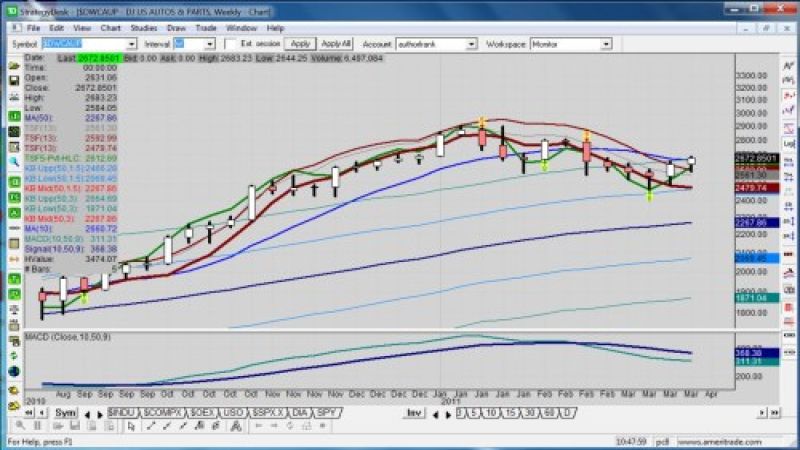Click the open folder icon in left toolbar
The height and width of the screenshot is (450, 800).
14,64
